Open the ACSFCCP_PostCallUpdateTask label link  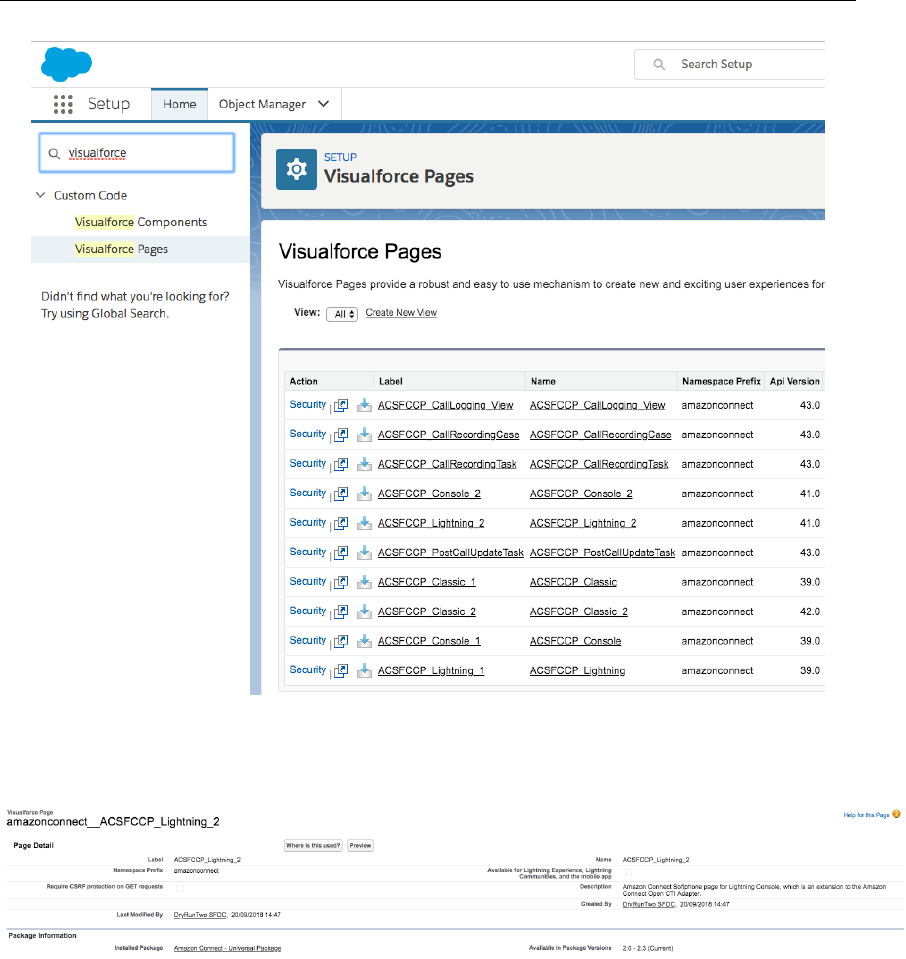click(x=451, y=552)
